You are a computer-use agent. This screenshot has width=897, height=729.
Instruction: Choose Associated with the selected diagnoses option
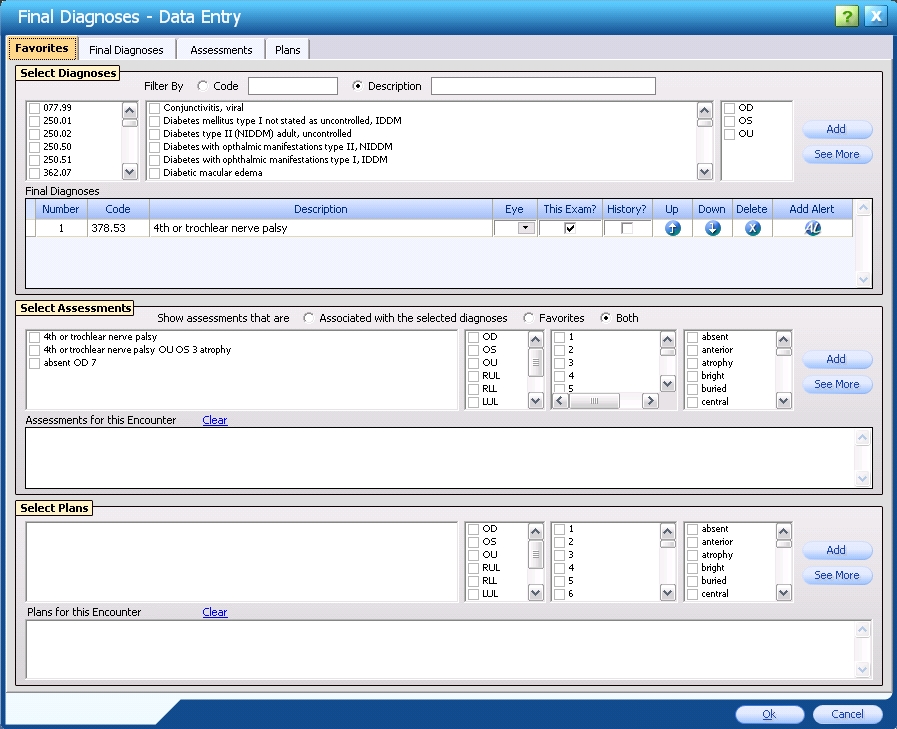309,318
